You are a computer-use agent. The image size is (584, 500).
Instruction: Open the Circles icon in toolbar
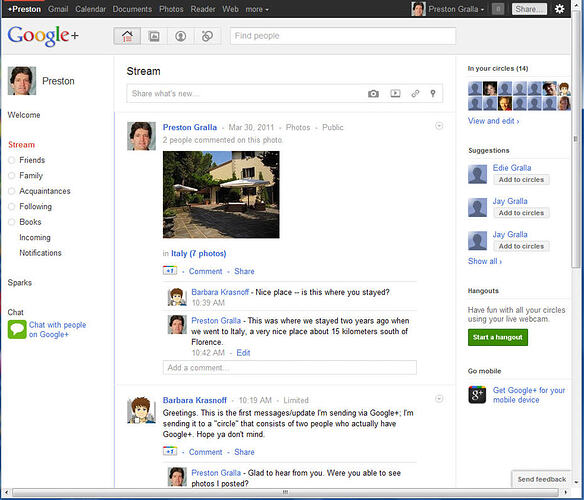point(207,36)
